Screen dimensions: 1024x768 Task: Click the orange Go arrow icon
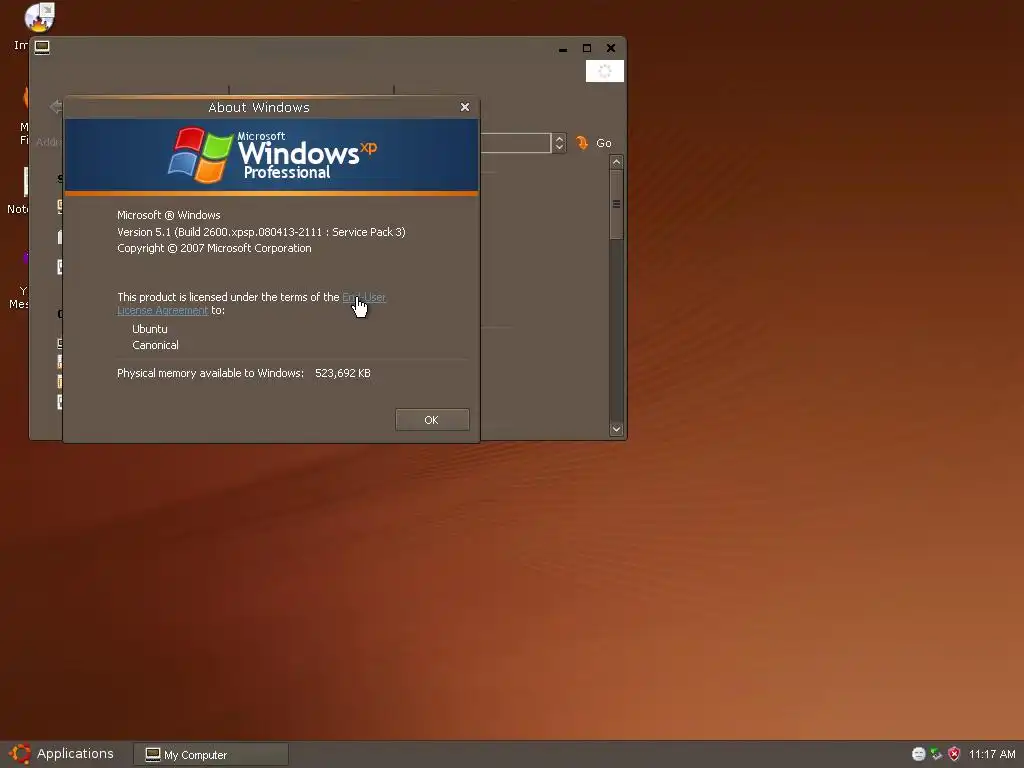(x=581, y=142)
